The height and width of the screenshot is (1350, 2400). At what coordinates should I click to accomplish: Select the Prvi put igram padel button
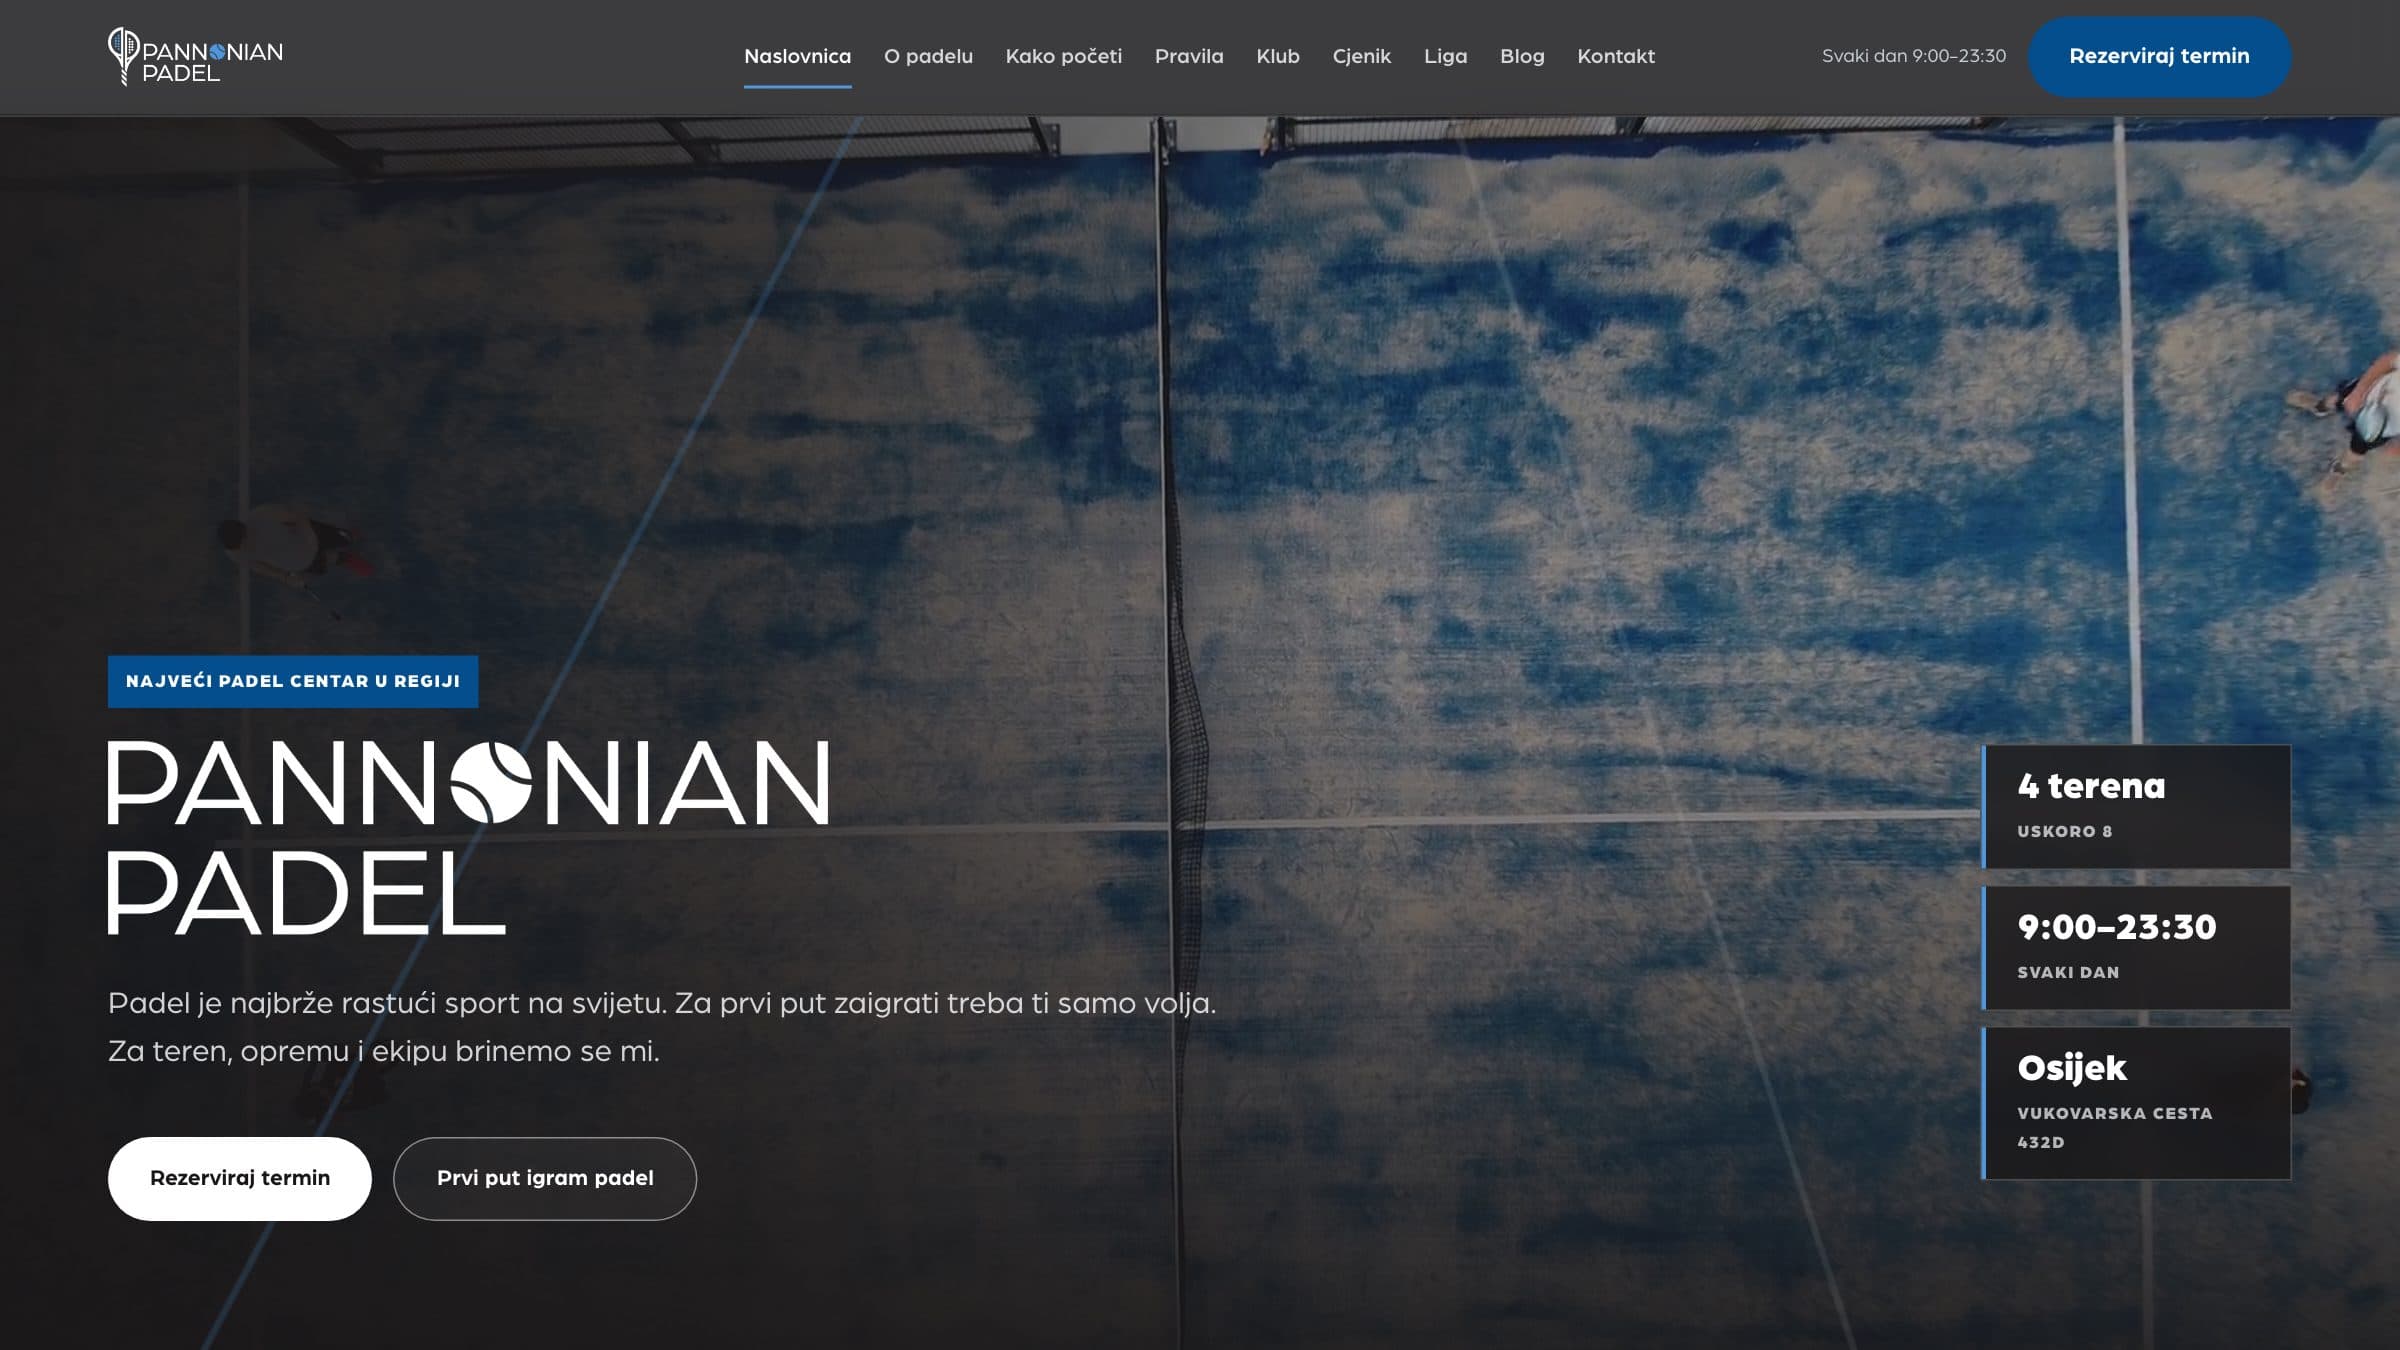[x=545, y=1178]
